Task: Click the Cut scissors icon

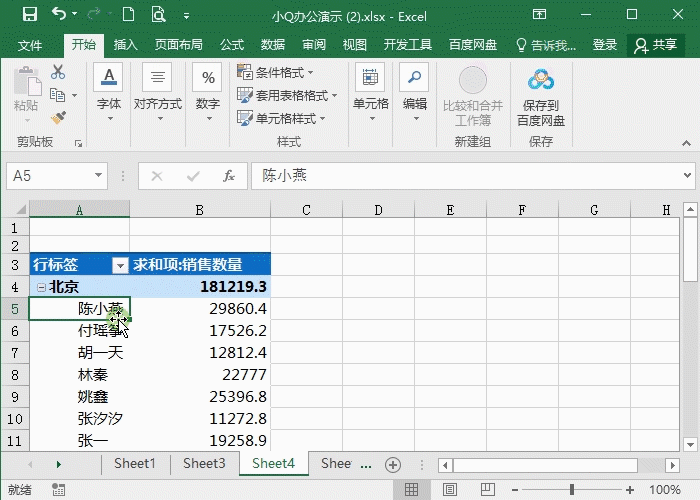Action: click(x=58, y=73)
